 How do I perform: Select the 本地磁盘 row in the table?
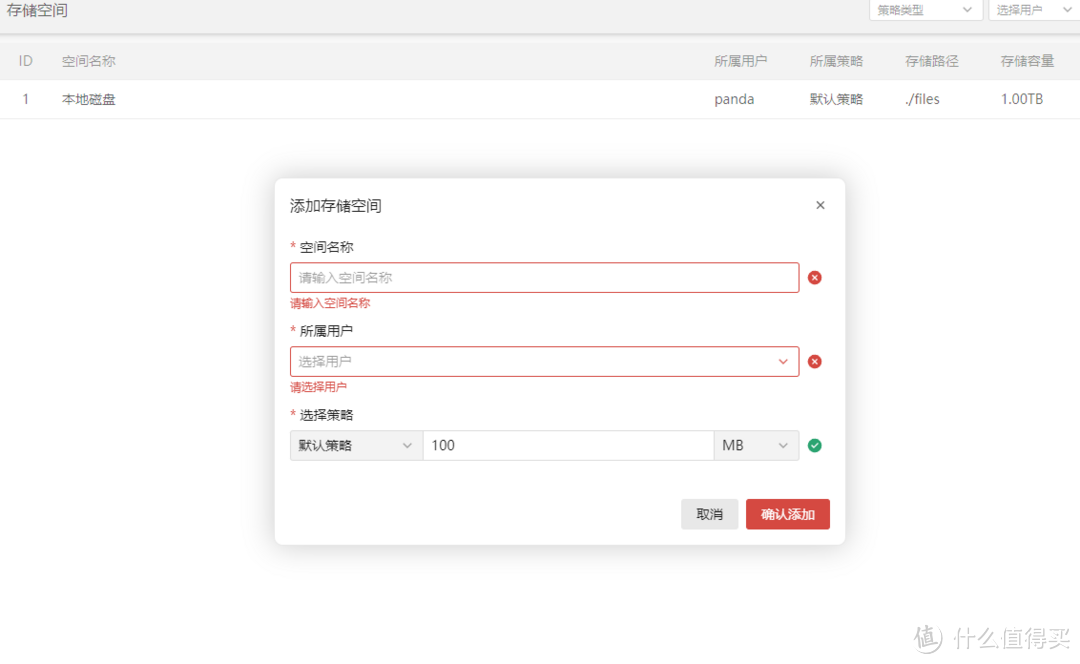pyautogui.click(x=88, y=99)
